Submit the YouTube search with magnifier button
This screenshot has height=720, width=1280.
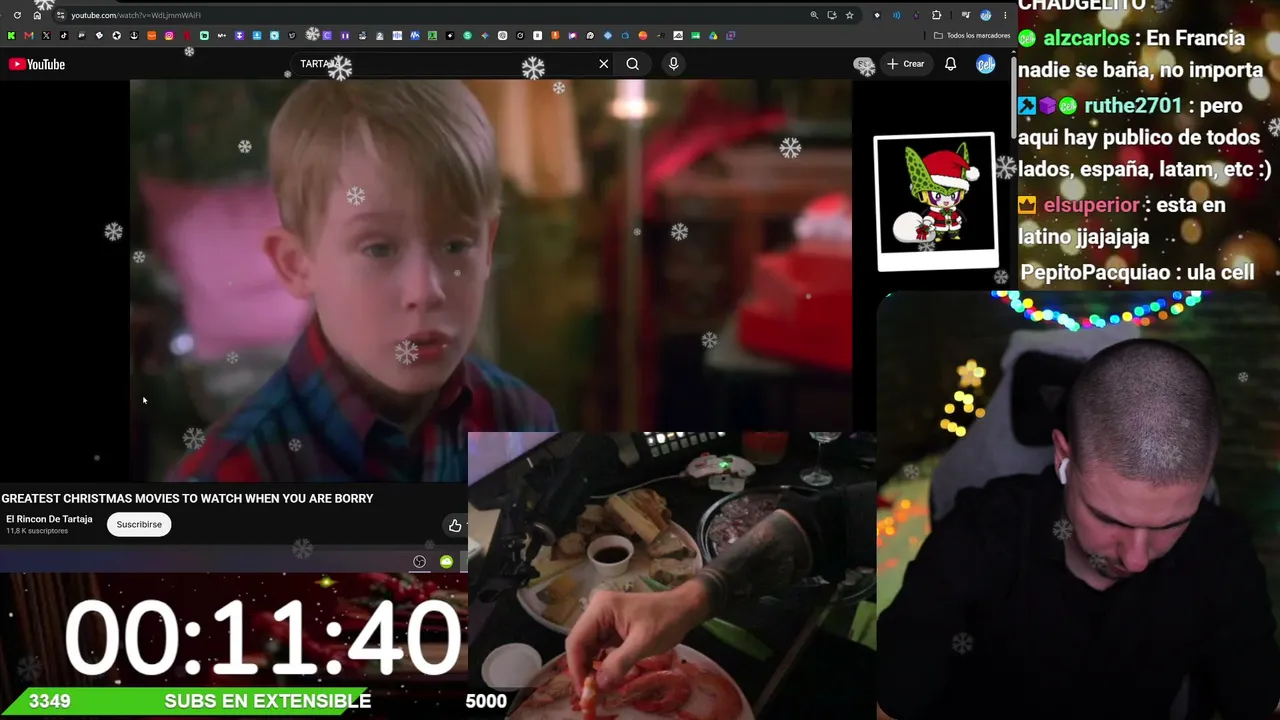click(633, 64)
